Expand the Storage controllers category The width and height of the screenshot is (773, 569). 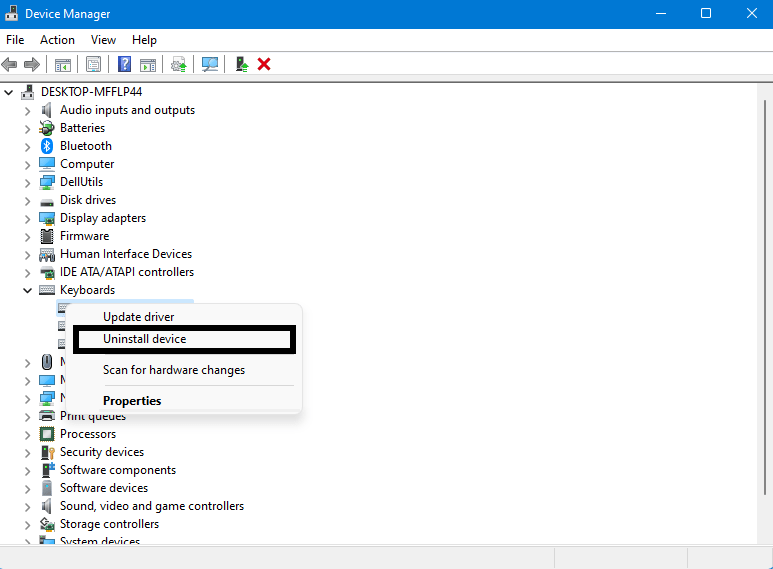point(28,525)
